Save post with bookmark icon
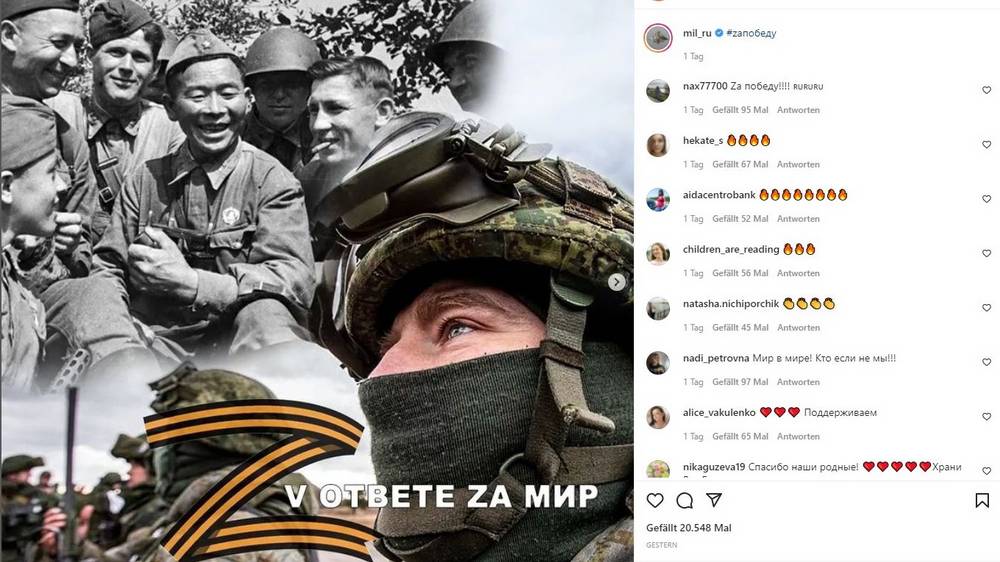1000x562 pixels. pyautogui.click(x=982, y=500)
